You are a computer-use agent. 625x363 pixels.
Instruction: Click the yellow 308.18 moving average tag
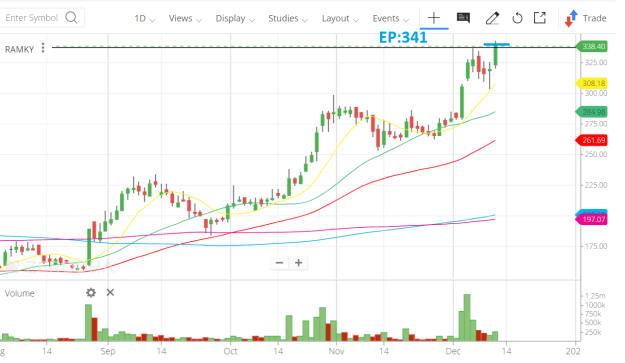592,83
